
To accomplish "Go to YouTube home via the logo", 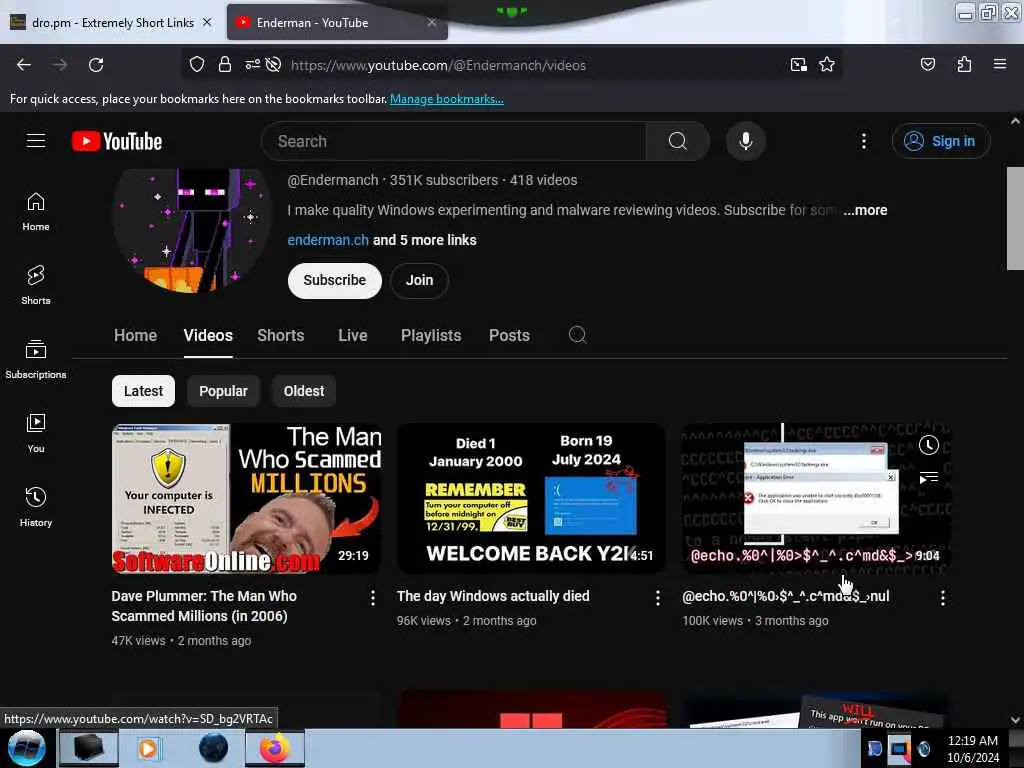I will [117, 141].
